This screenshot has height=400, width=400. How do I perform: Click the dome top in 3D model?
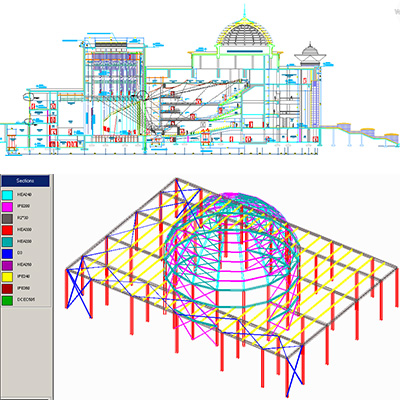coord(230,197)
